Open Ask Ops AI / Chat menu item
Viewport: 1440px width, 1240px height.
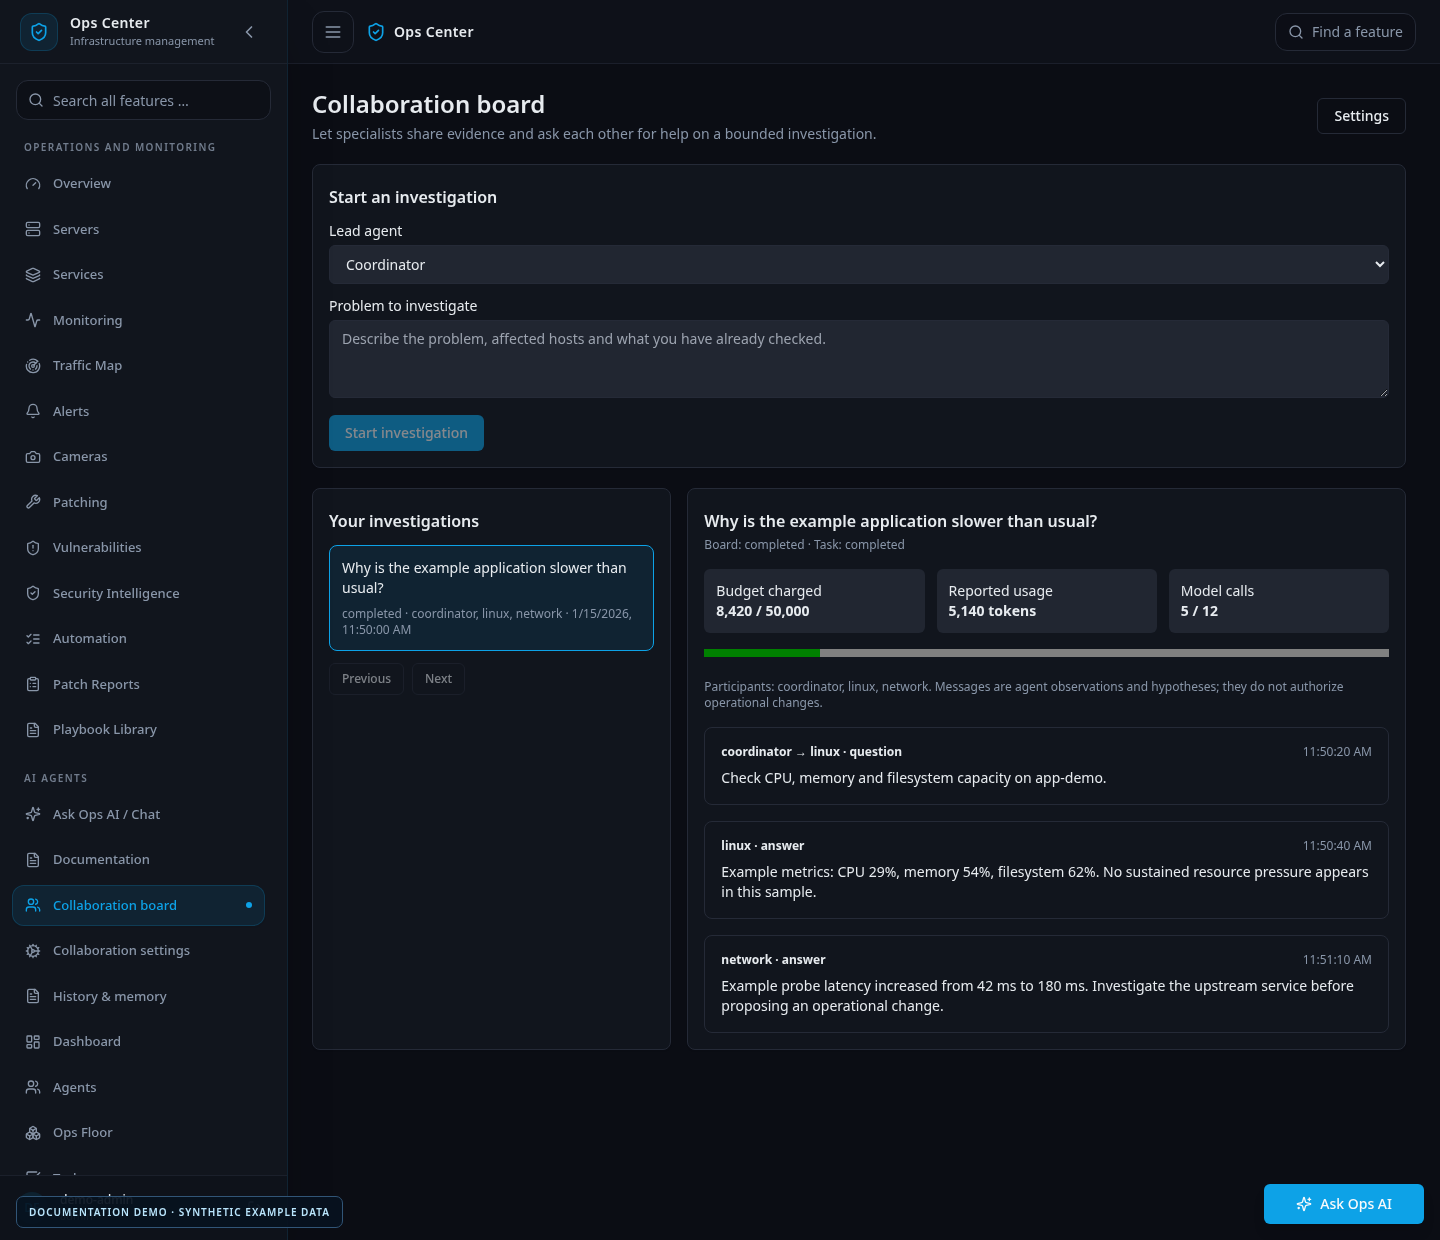(x=138, y=815)
